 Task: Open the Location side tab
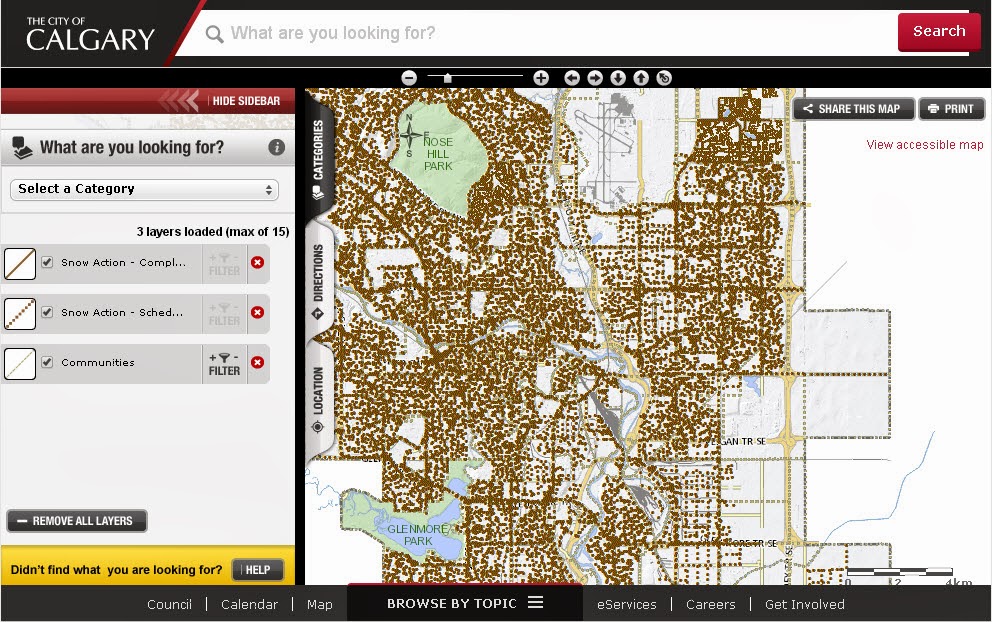point(319,399)
